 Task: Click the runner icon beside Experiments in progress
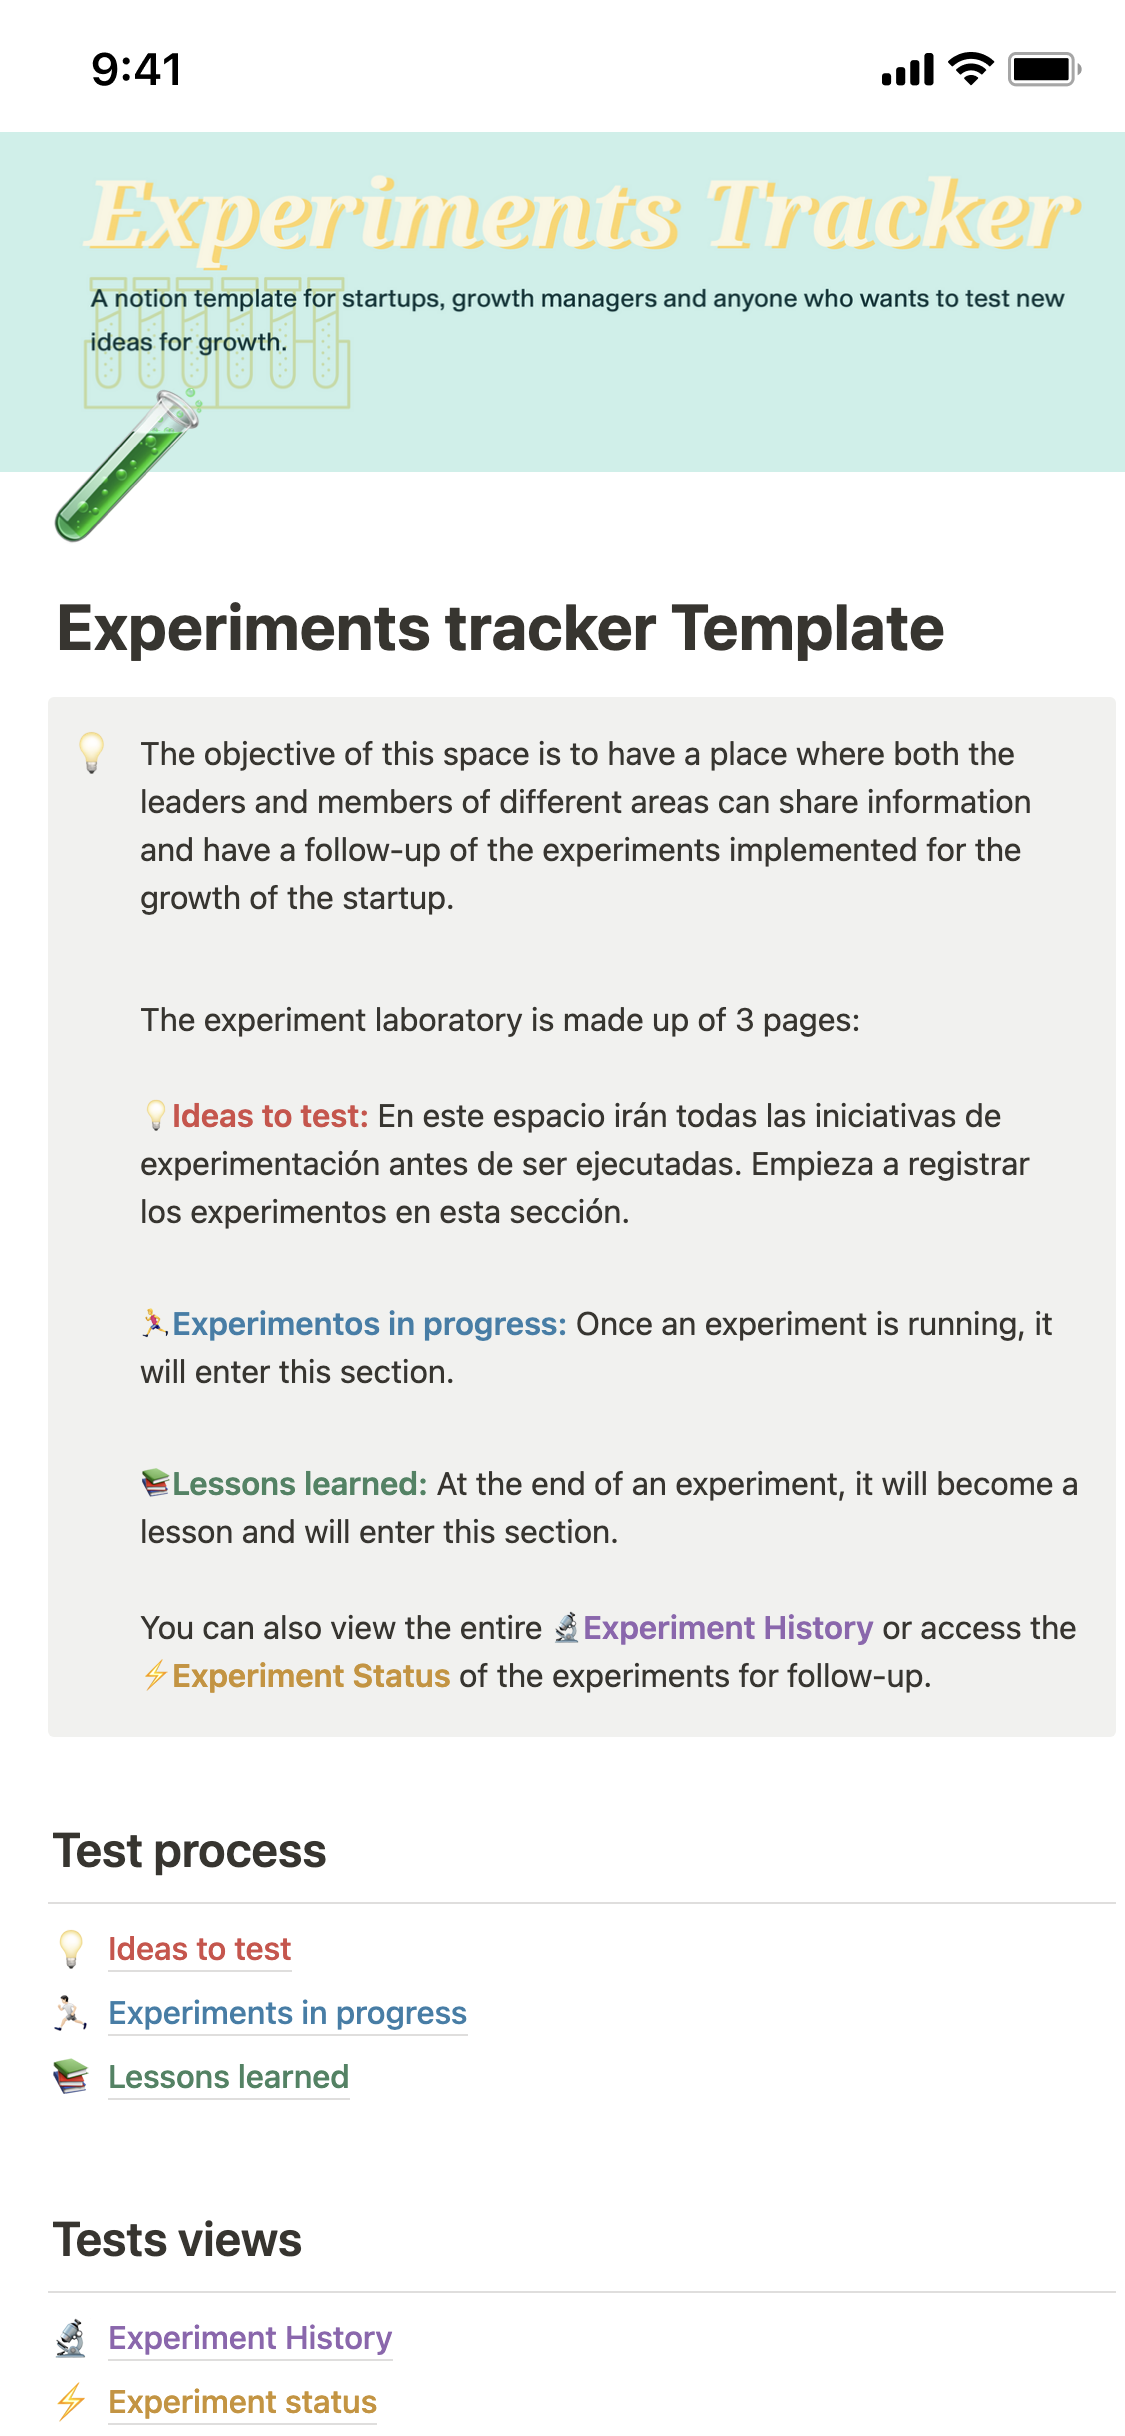(71, 2013)
